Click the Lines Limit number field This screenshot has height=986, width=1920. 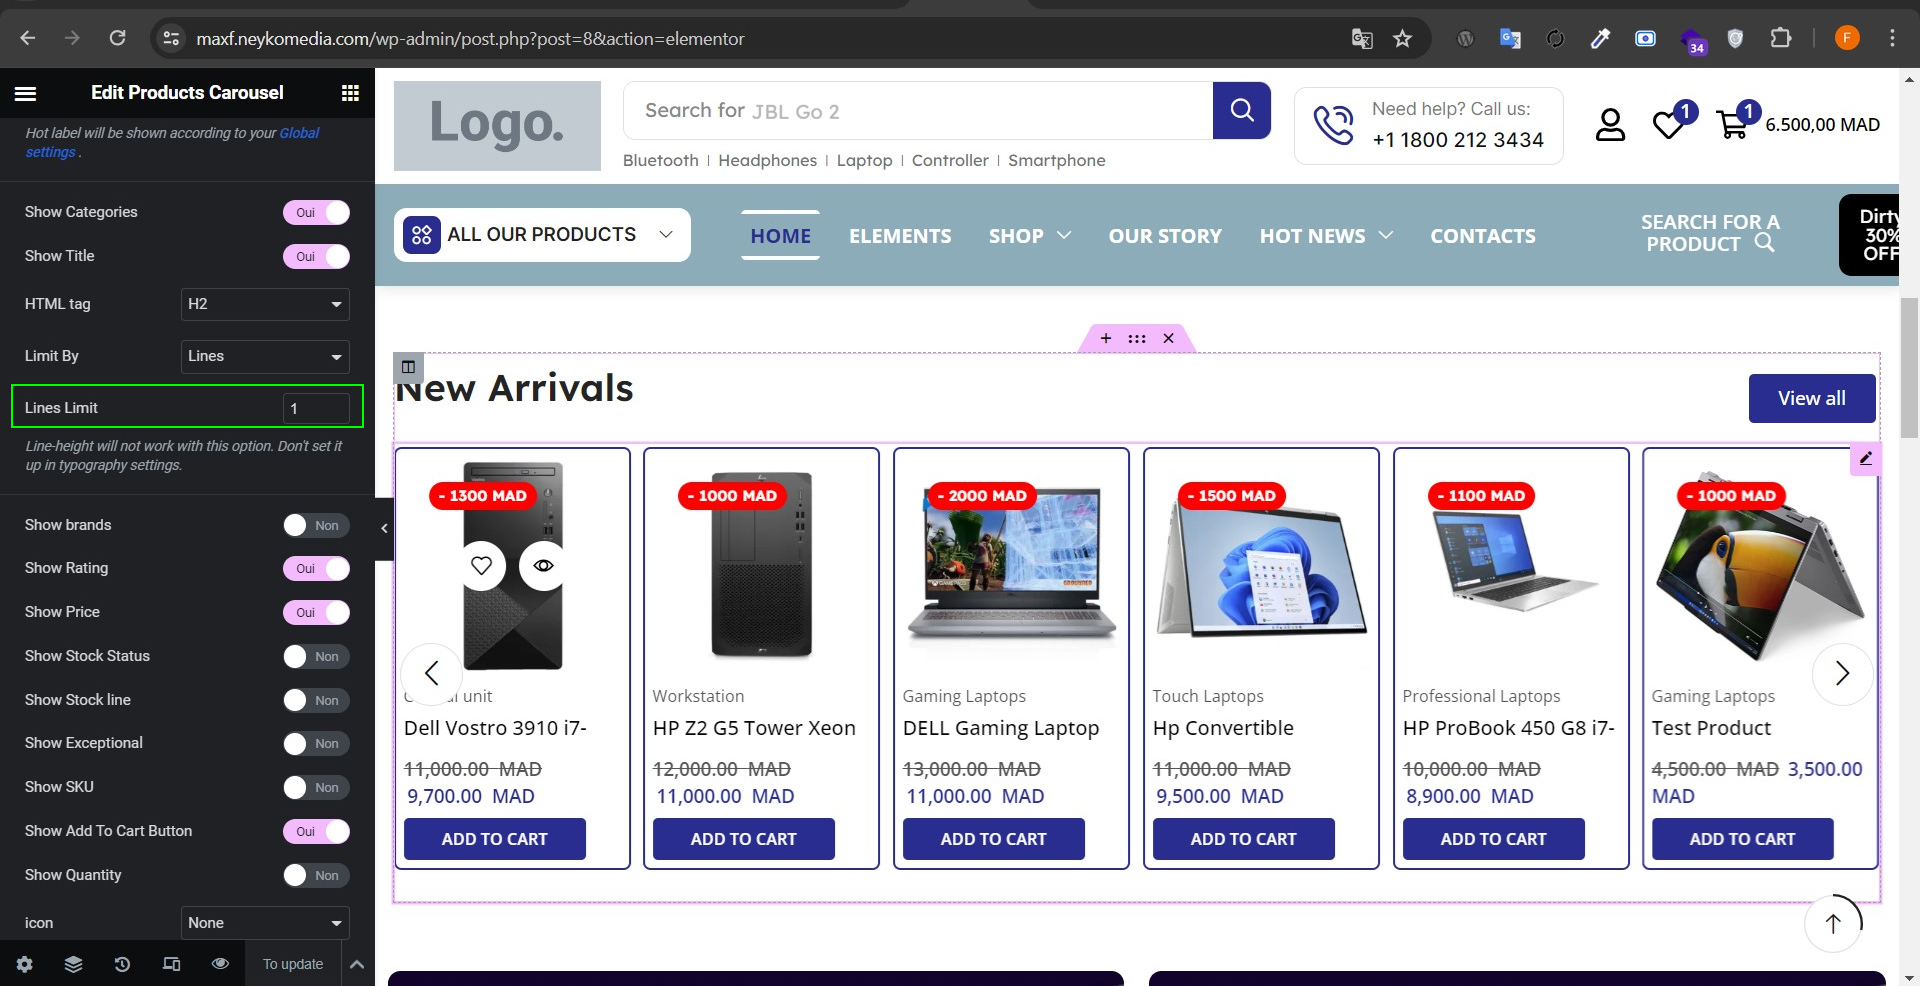[x=317, y=408]
